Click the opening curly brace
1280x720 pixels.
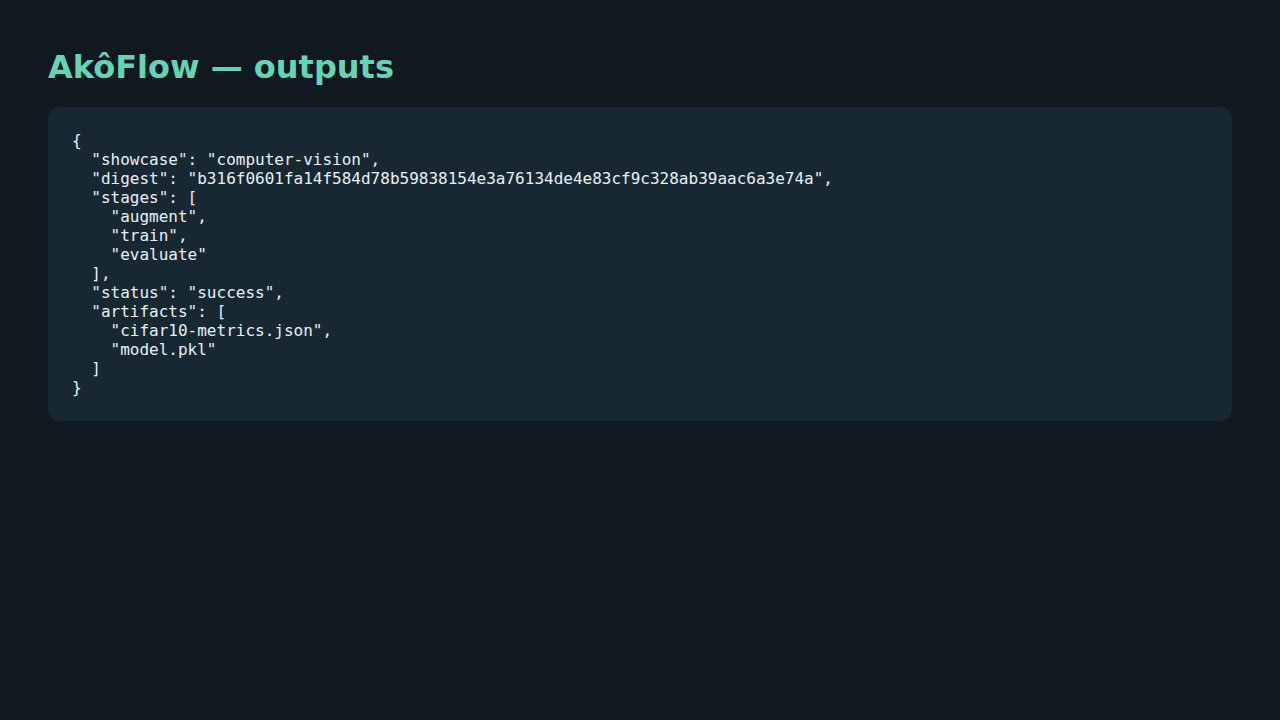pyautogui.click(x=77, y=141)
